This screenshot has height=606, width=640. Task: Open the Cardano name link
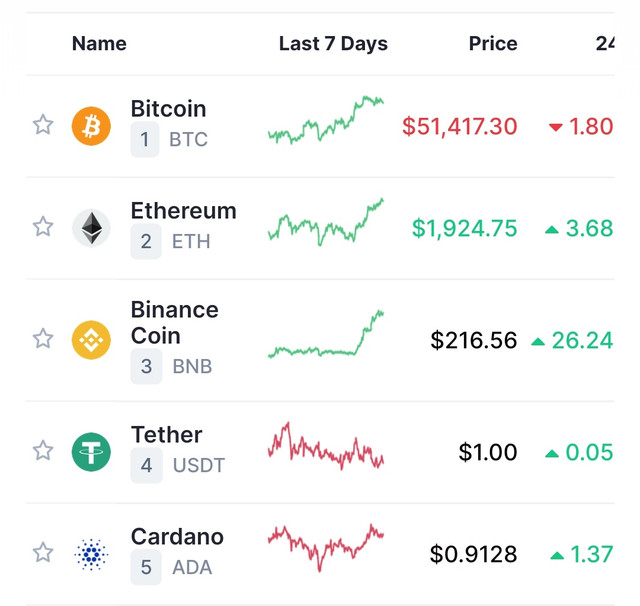click(x=177, y=537)
